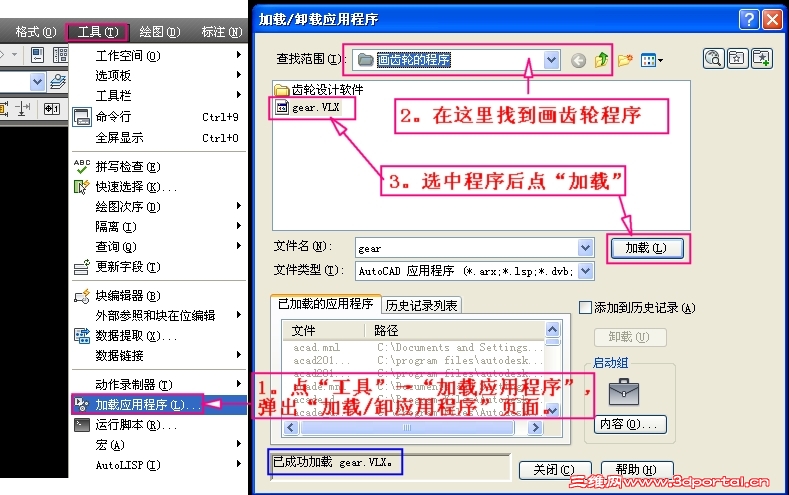Image resolution: width=789 pixels, height=495 pixels.
Task: Click the add to favorites icon
Action: [761, 58]
